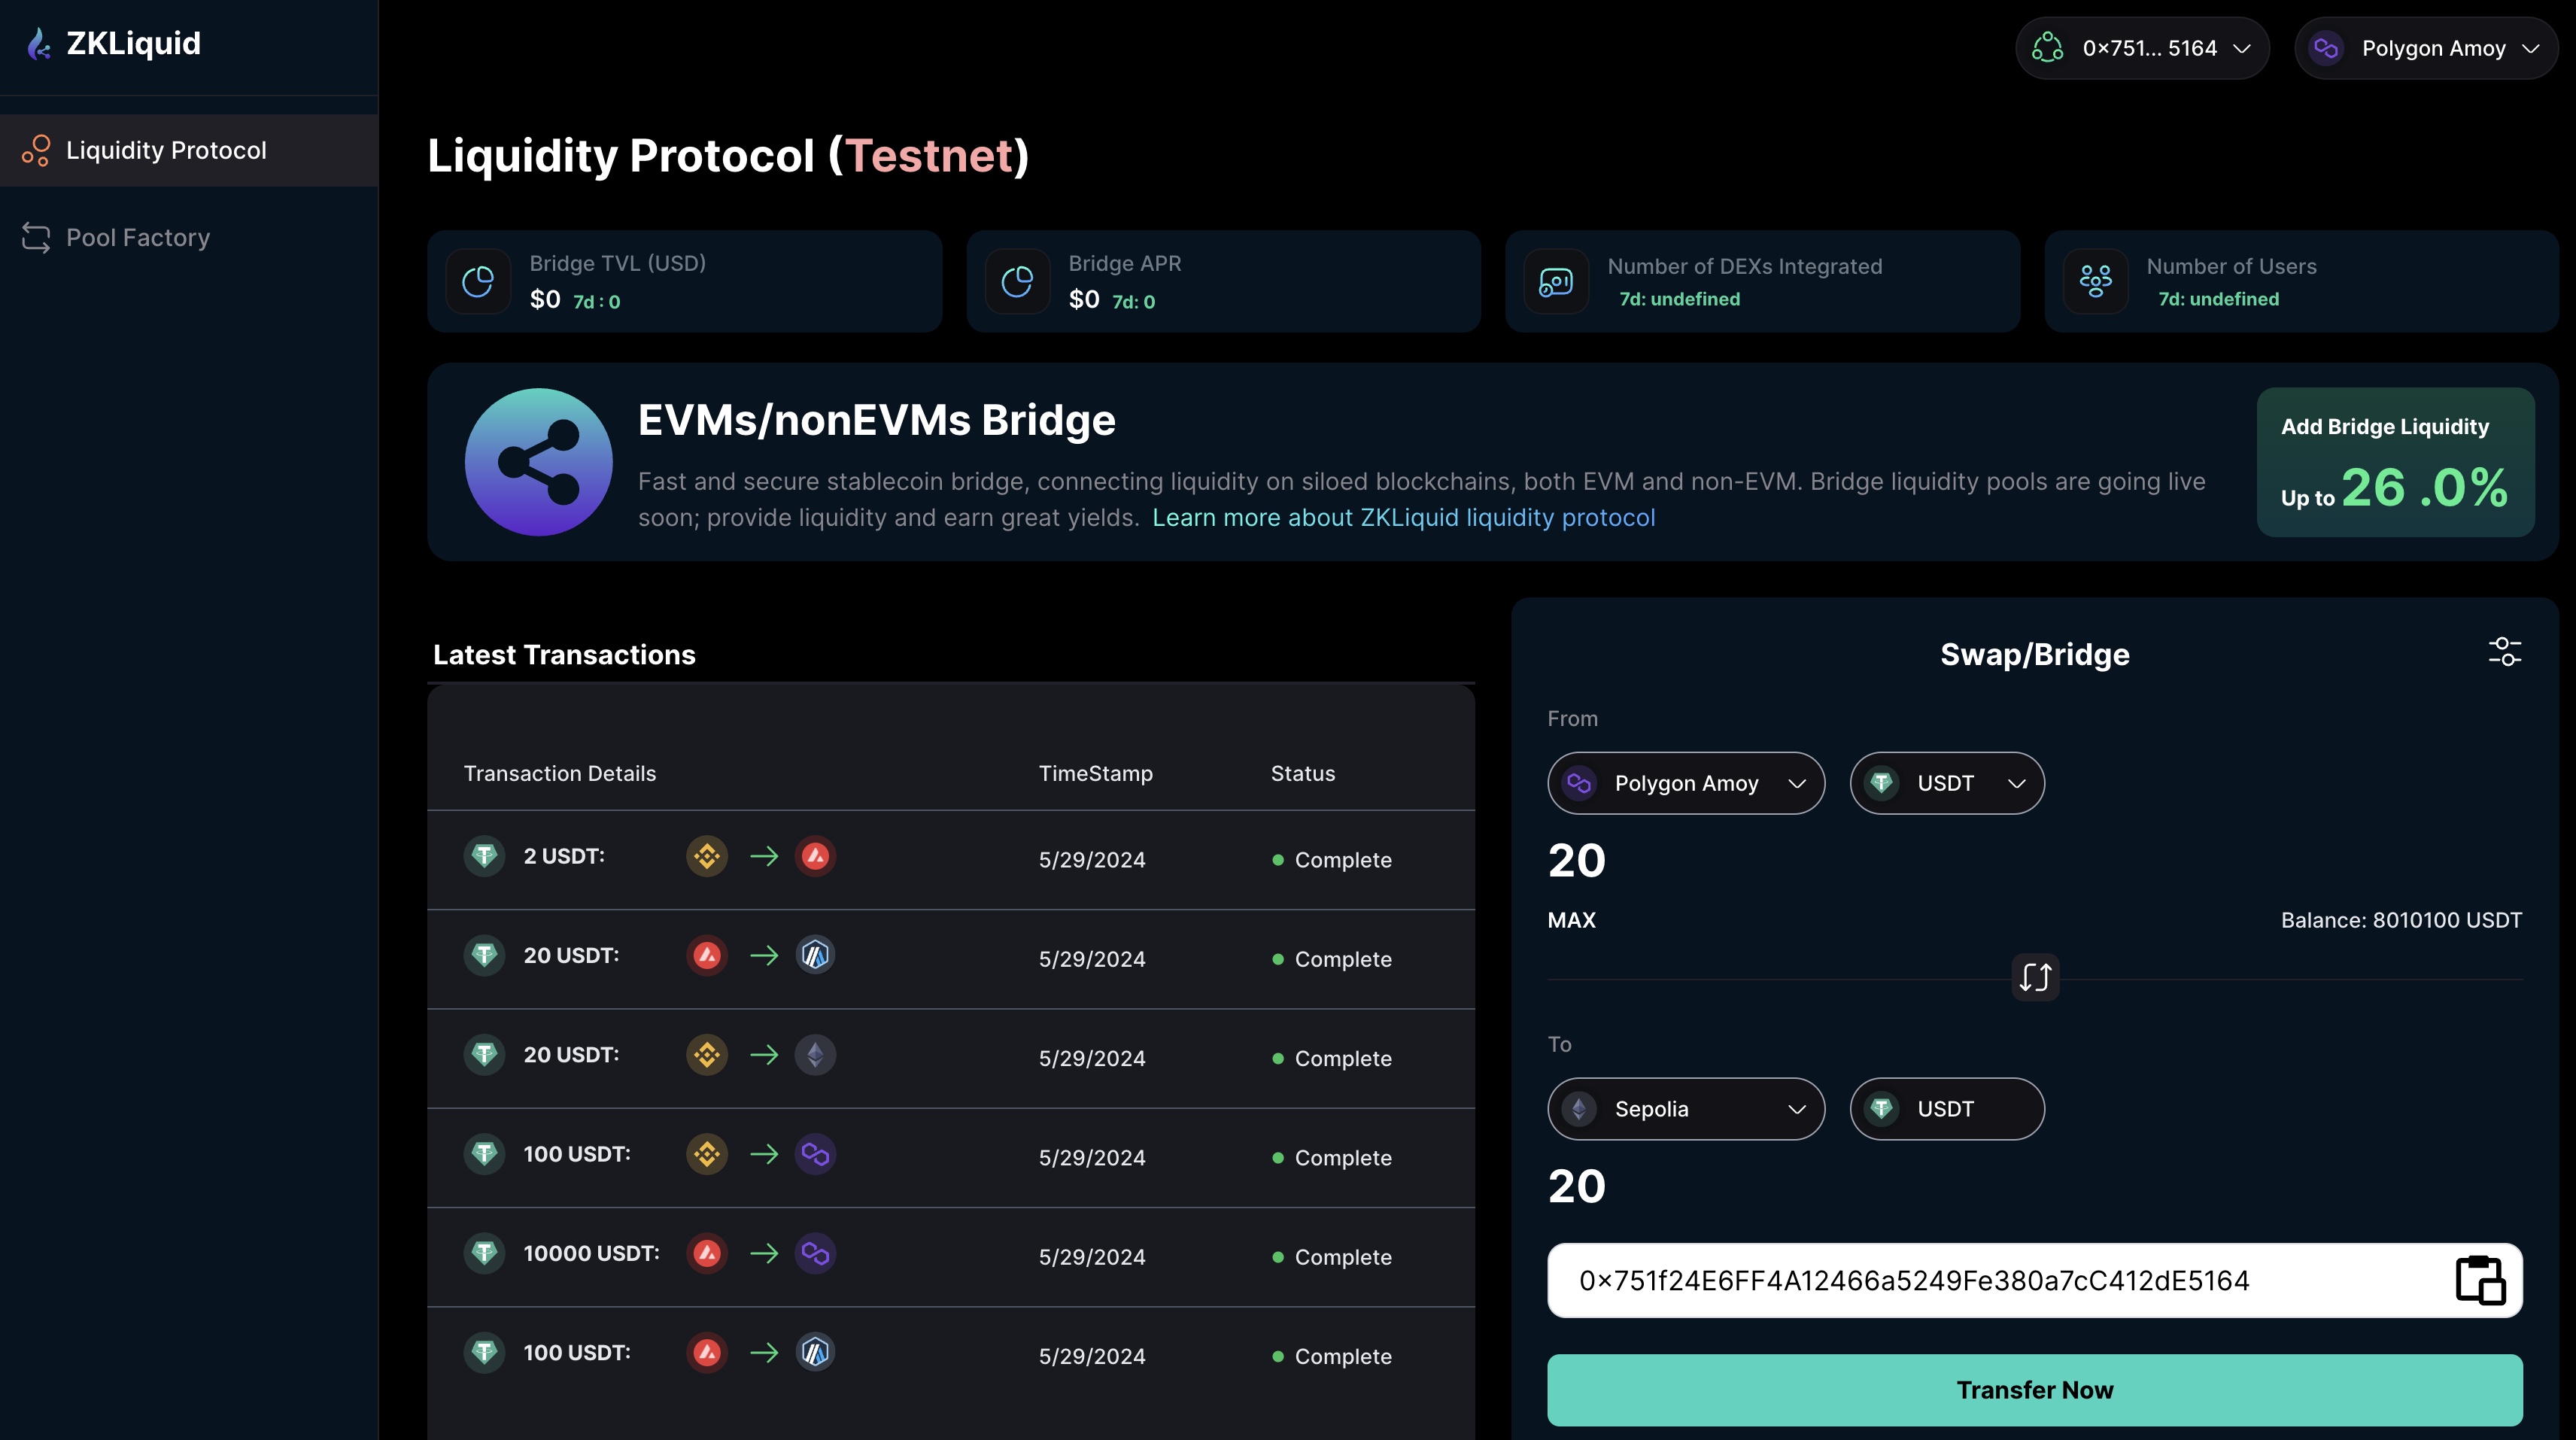Expand the To chain Sepolia dropdown
Image resolution: width=2576 pixels, height=1440 pixels.
1686,1109
